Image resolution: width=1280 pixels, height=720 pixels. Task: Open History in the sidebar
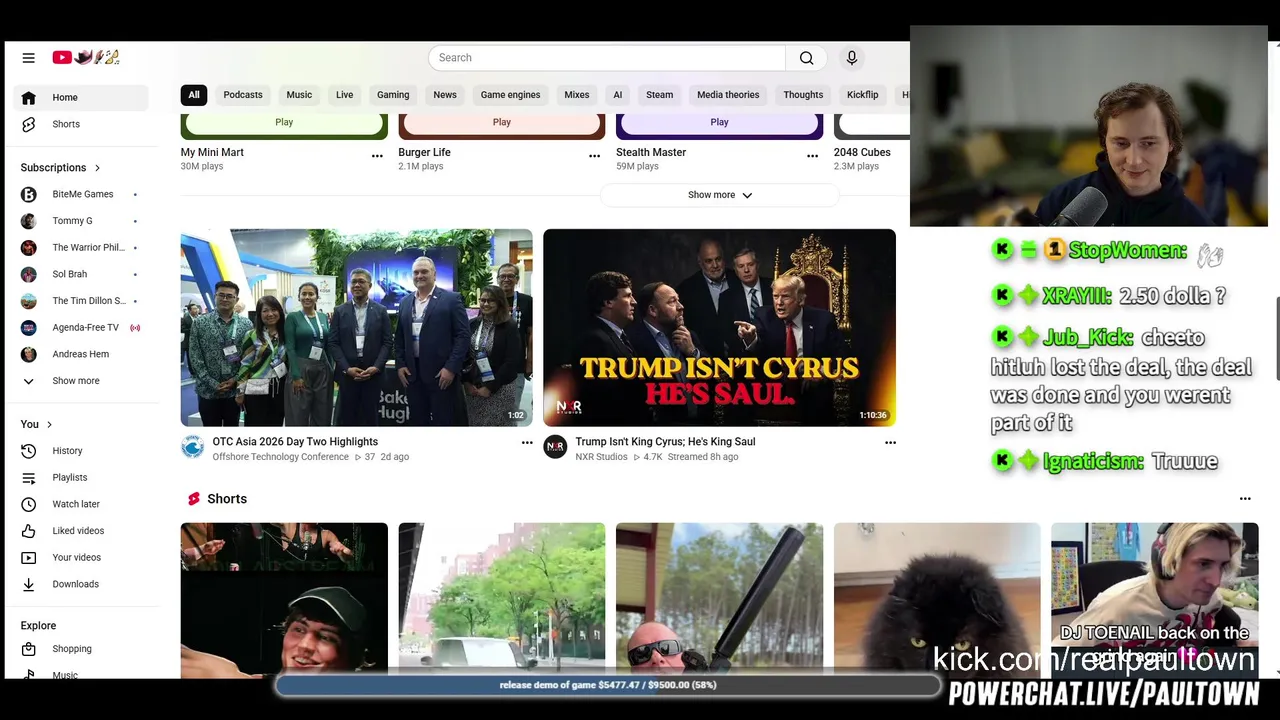(81, 451)
